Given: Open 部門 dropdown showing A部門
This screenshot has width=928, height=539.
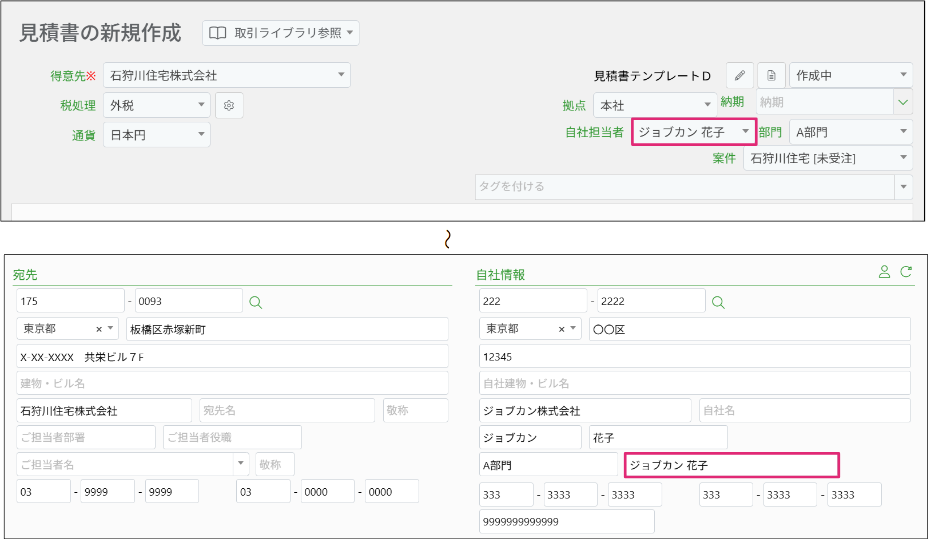Looking at the screenshot, I should [x=850, y=132].
